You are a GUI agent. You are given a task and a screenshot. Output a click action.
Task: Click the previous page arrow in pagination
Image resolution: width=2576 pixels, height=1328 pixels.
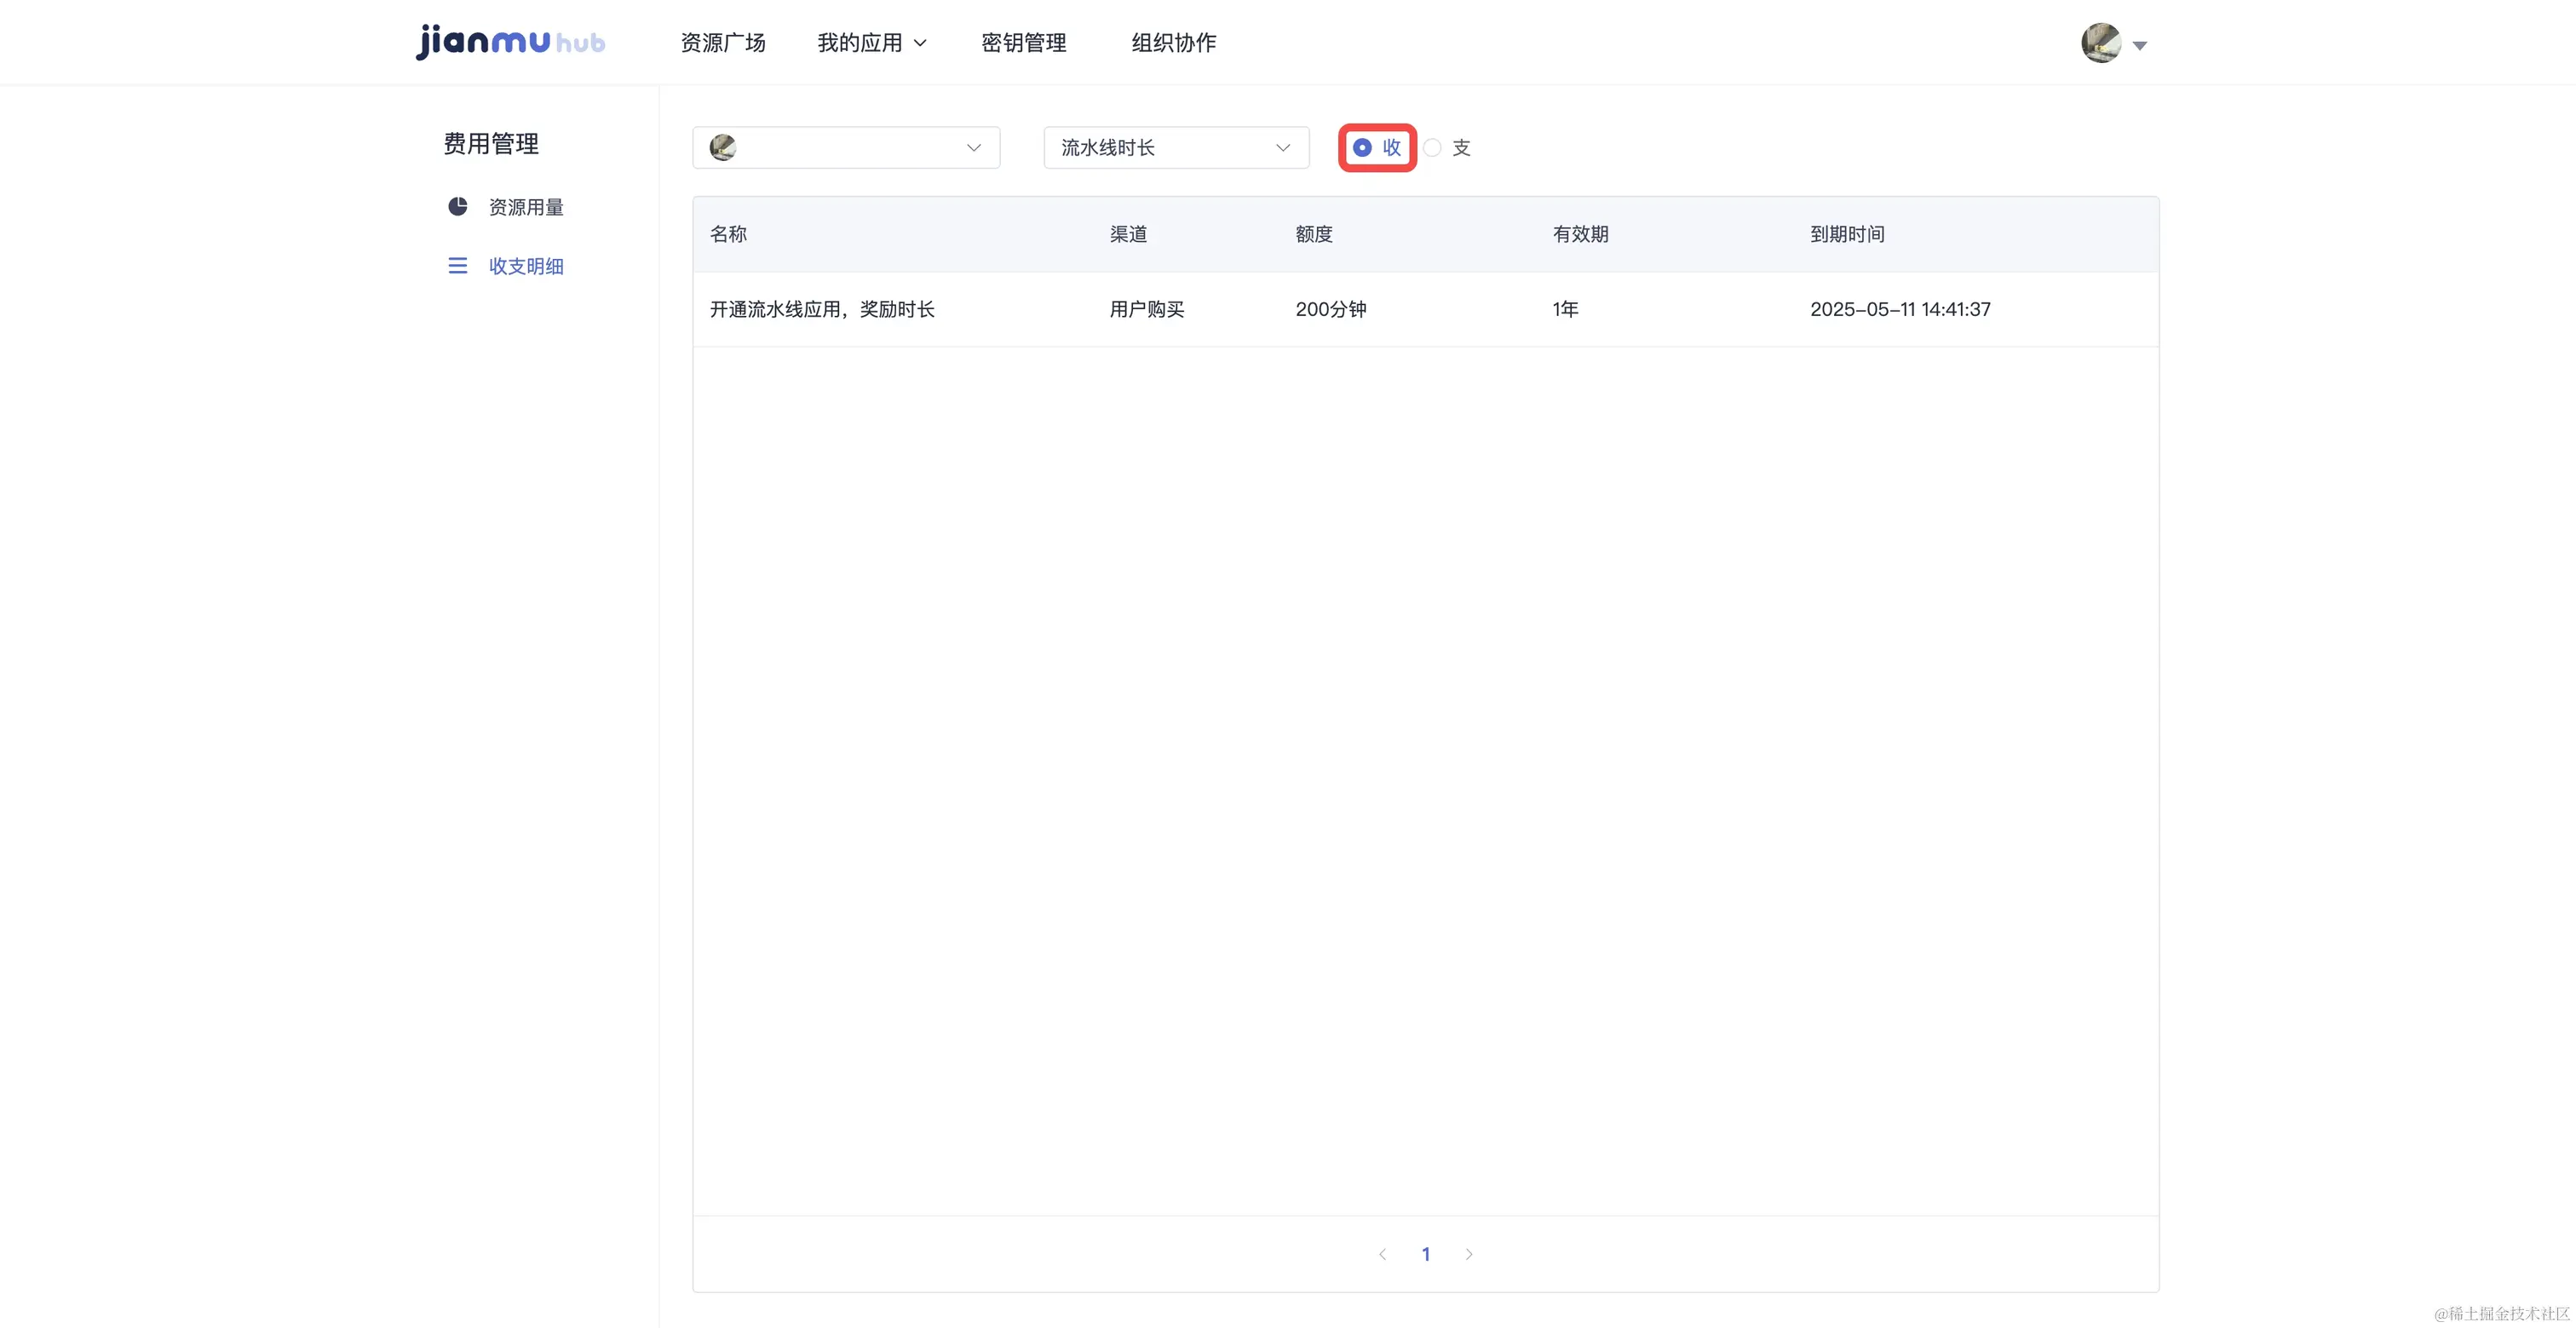(1382, 1254)
